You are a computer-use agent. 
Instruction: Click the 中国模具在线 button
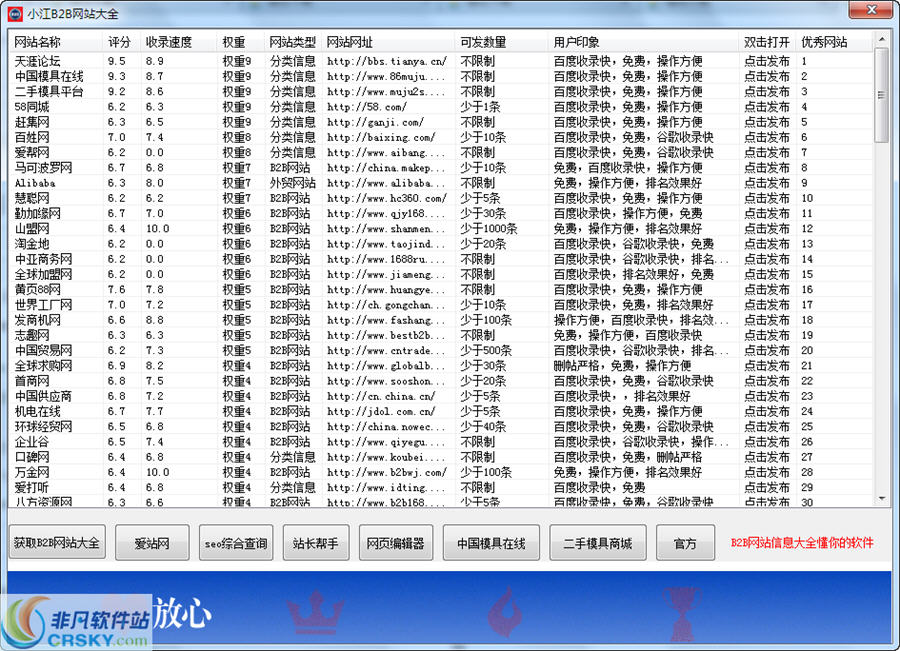click(x=491, y=542)
